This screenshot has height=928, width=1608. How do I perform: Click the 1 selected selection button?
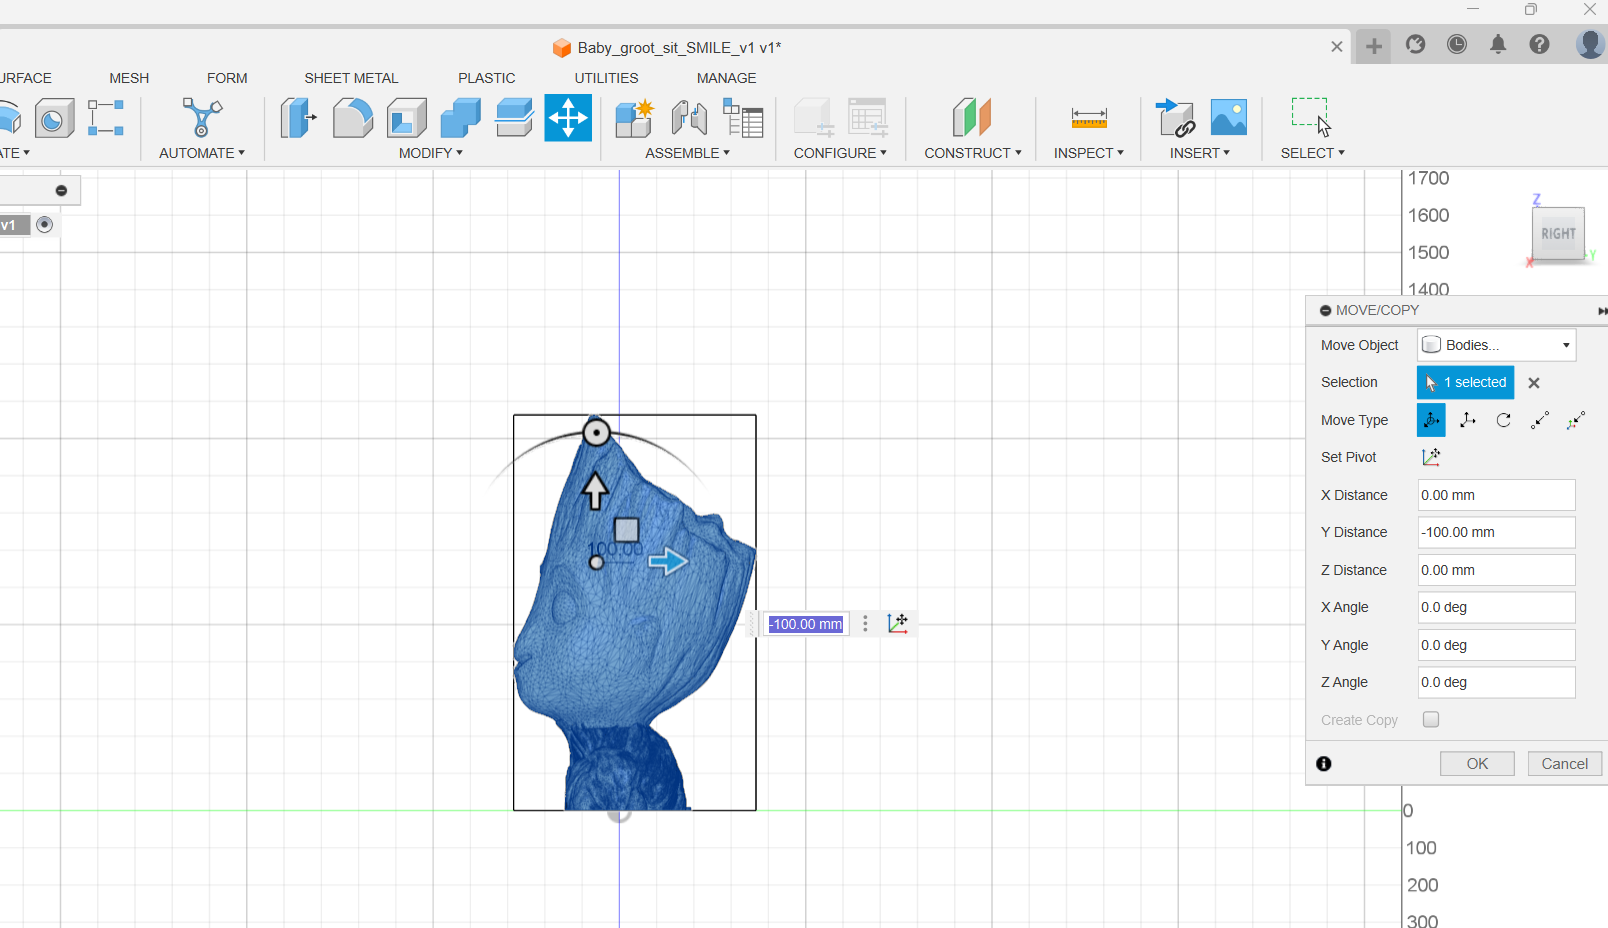[x=1465, y=383]
